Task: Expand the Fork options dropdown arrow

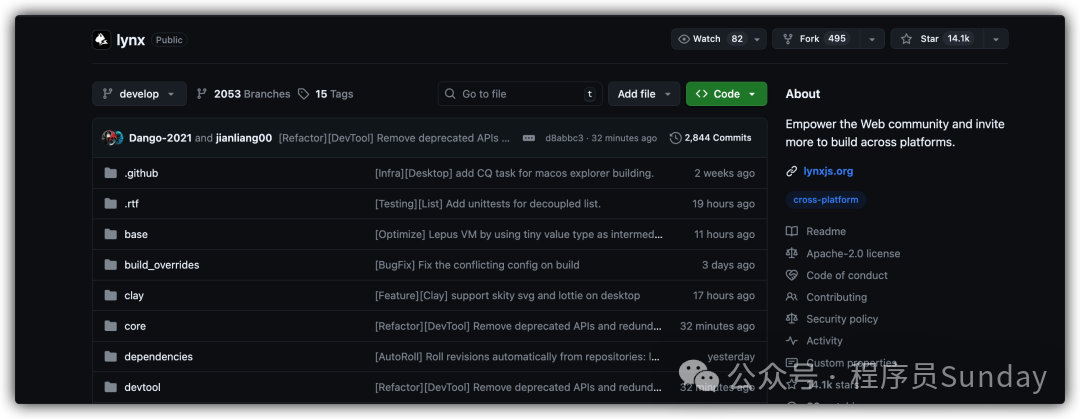Action: point(872,39)
